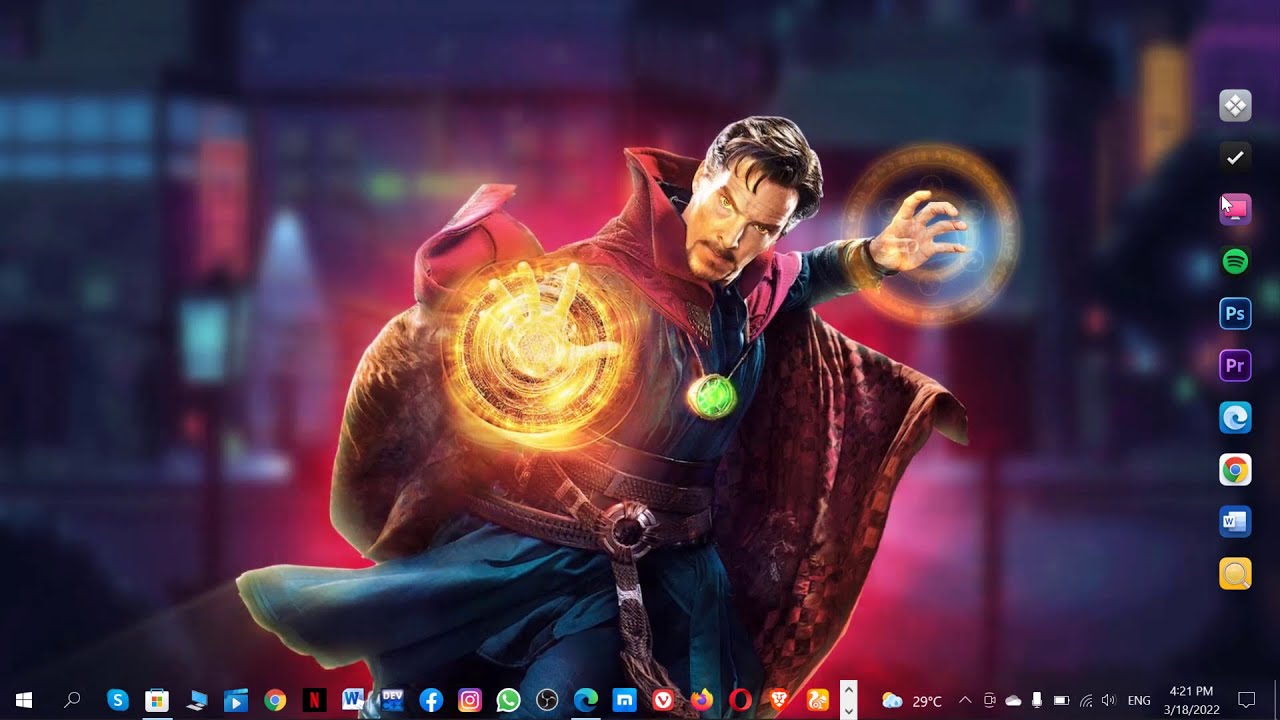Open Microsoft Store on taskbar

(x=157, y=700)
